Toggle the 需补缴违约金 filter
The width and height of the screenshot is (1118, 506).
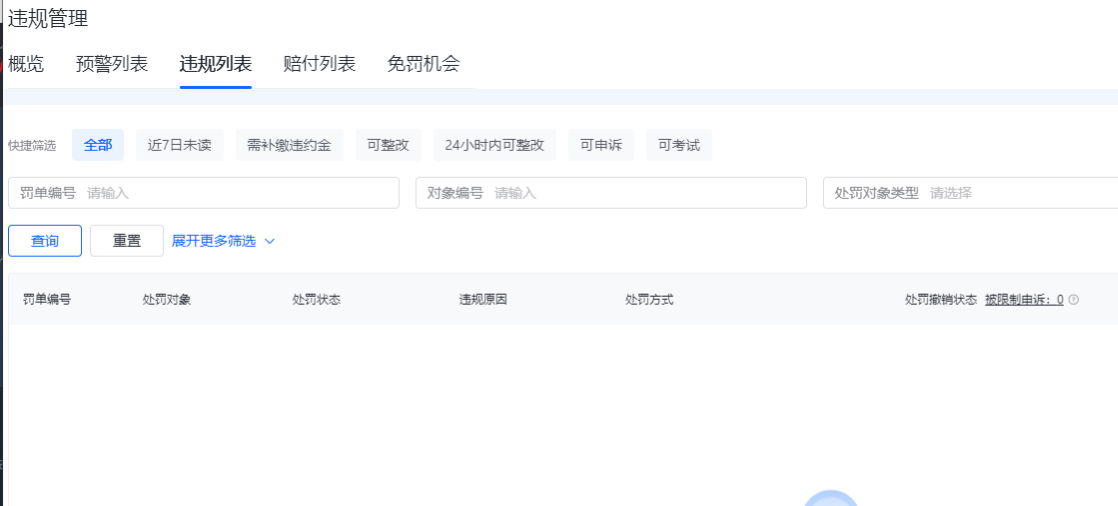click(289, 145)
